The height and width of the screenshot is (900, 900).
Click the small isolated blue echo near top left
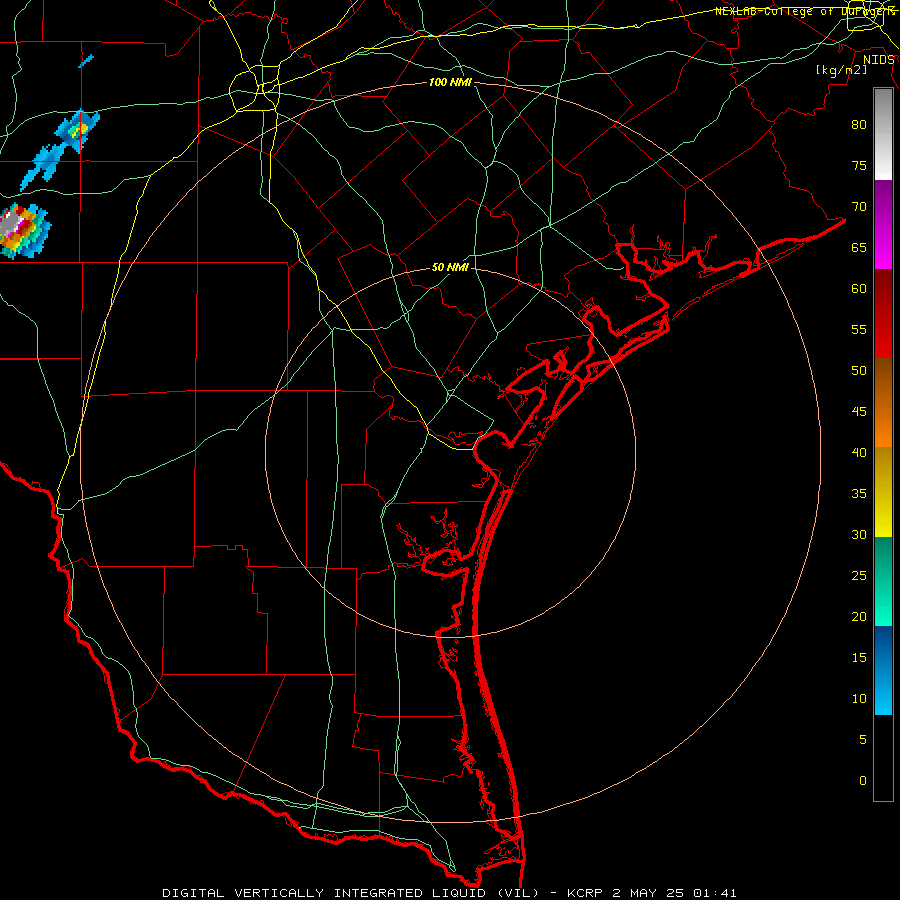click(x=86, y=61)
